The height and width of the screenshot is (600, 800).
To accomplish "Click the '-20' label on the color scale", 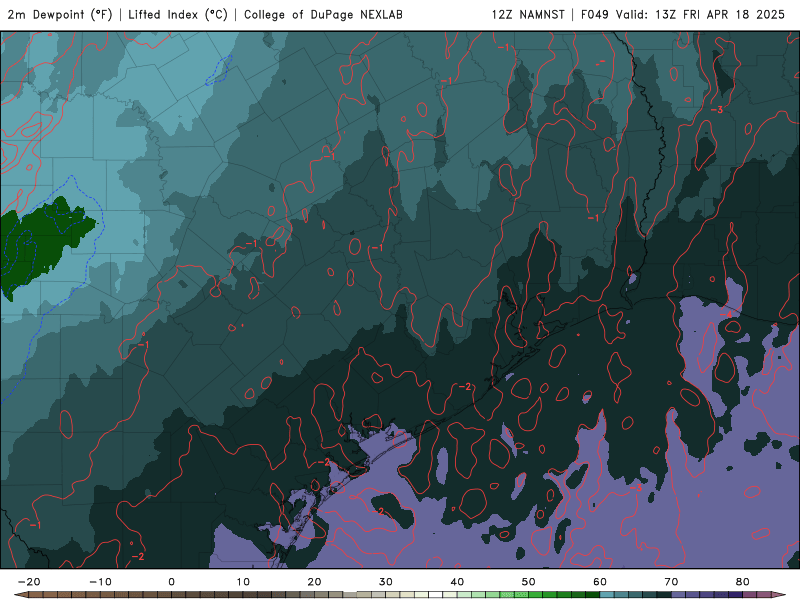I will click(29, 582).
